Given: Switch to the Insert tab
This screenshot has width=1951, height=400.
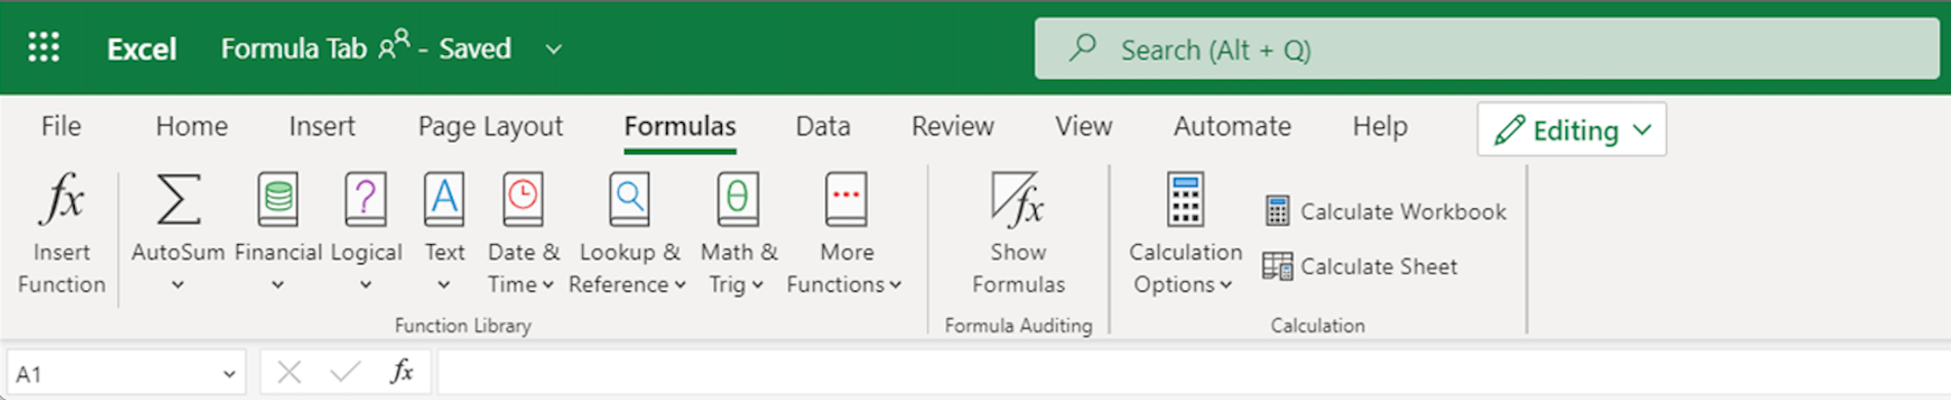Looking at the screenshot, I should (321, 126).
